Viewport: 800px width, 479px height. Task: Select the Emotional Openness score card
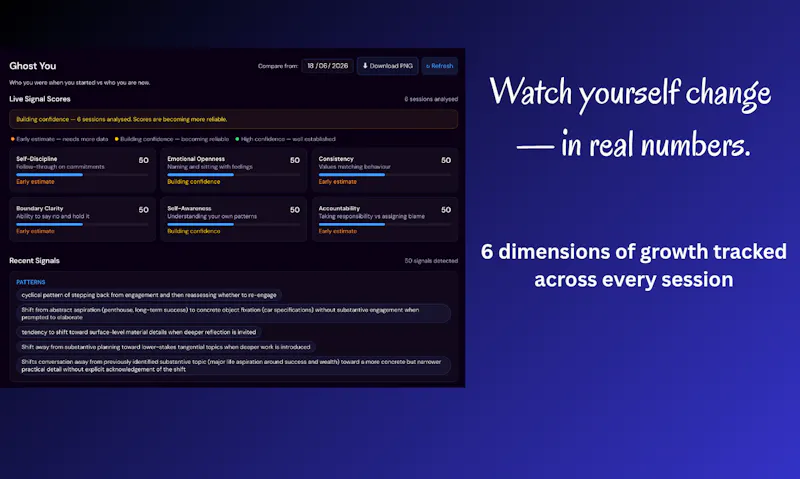(x=234, y=170)
